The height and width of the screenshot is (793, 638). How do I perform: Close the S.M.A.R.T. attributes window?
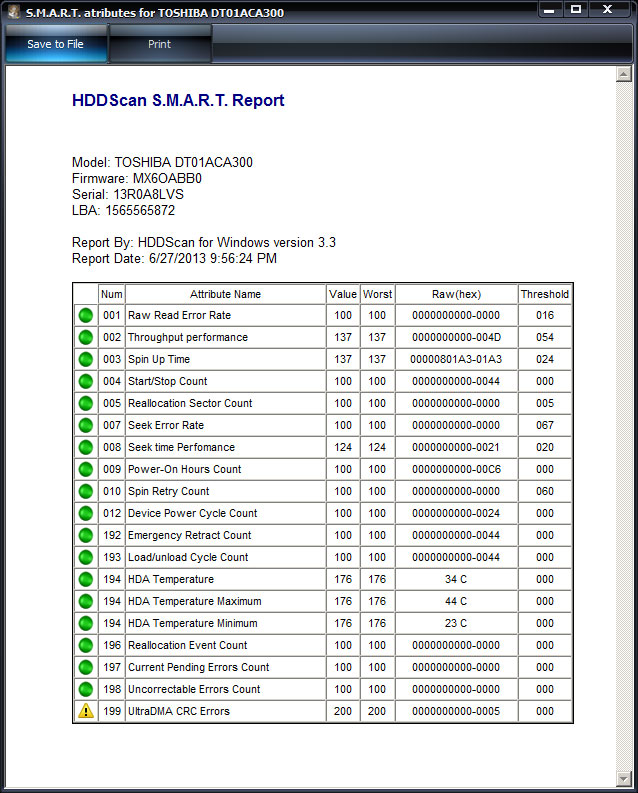pos(608,10)
